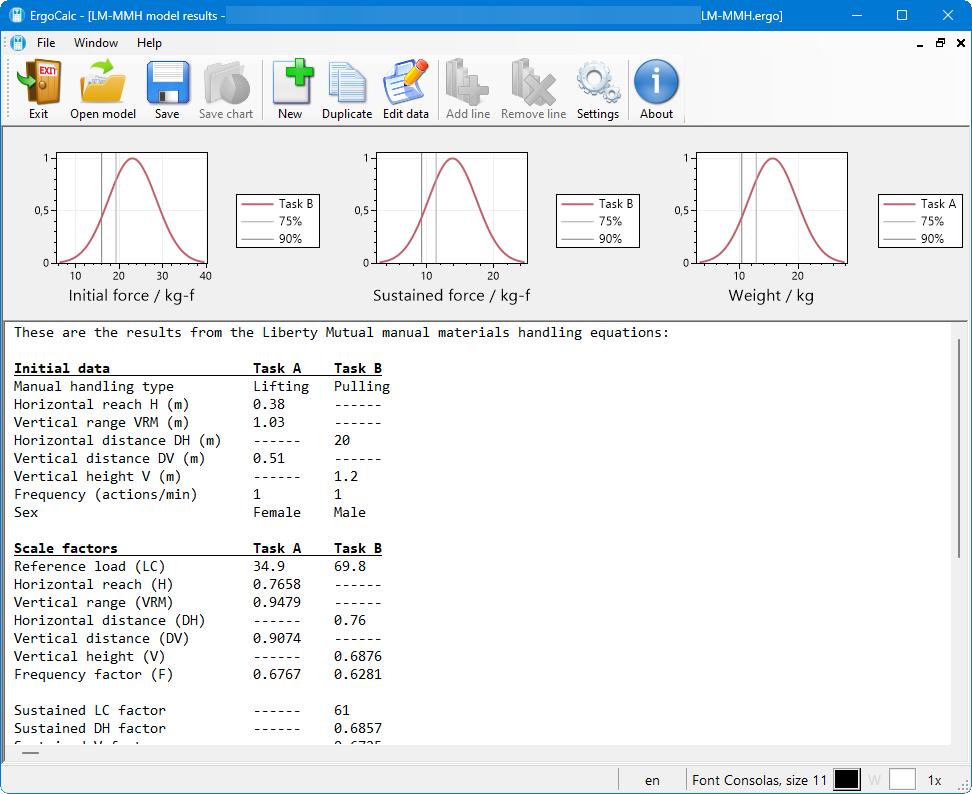Click the Initial force chart

(x=132, y=208)
